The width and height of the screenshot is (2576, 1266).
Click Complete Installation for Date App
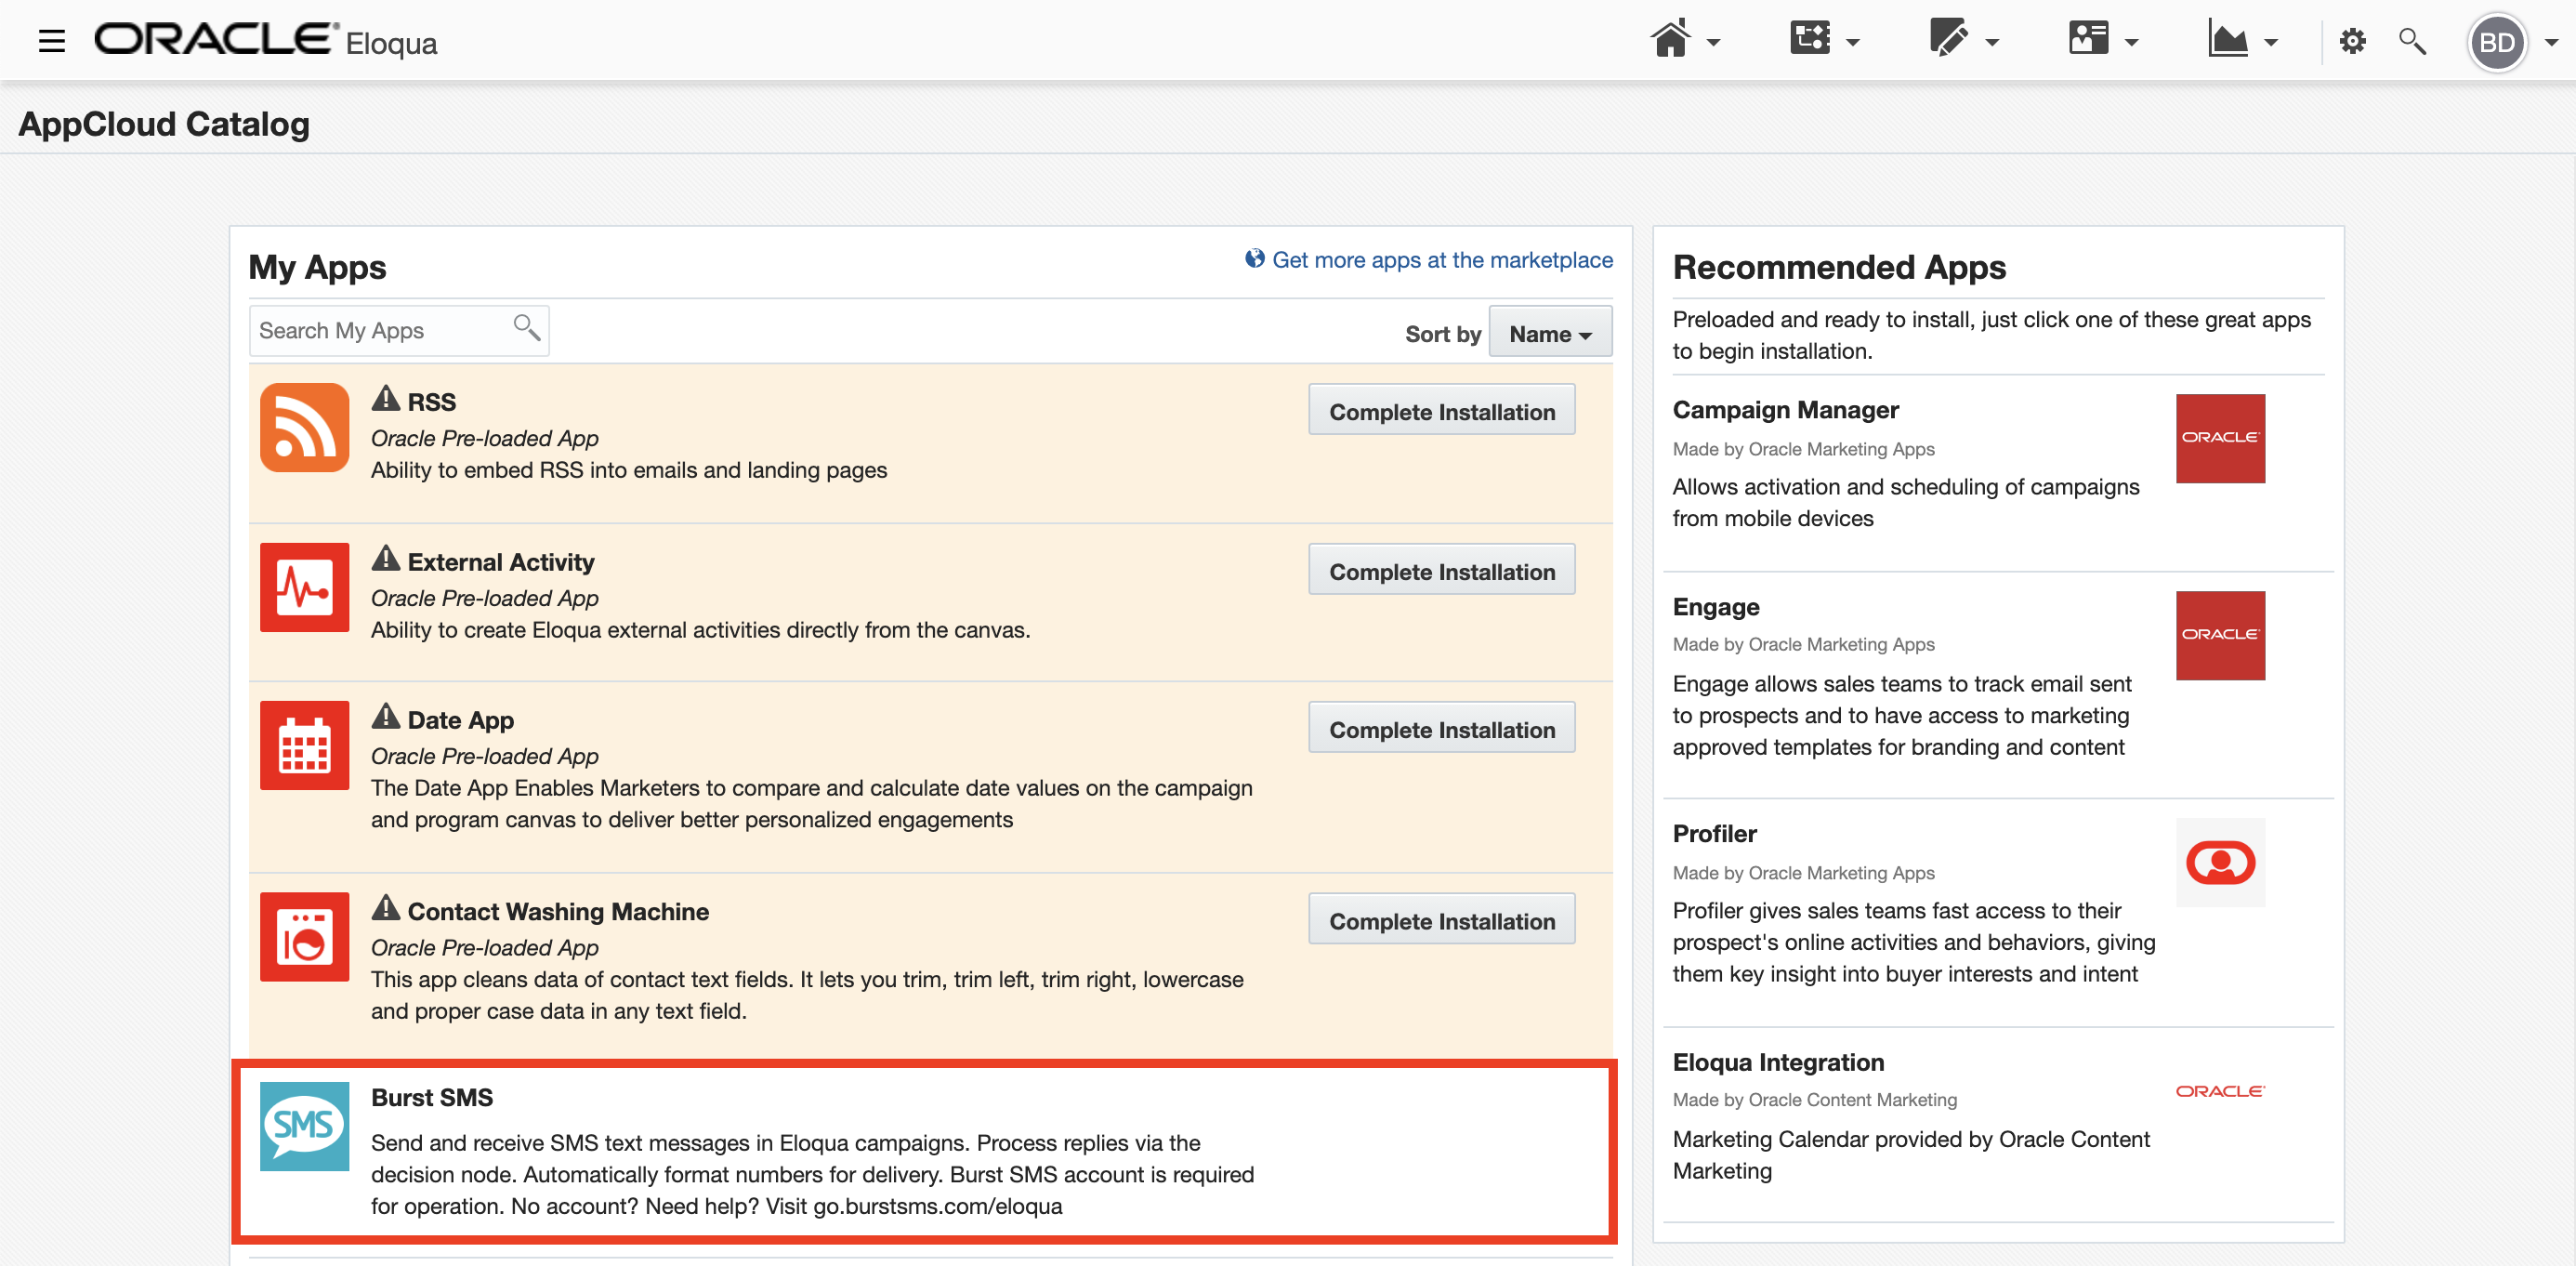click(x=1441, y=729)
